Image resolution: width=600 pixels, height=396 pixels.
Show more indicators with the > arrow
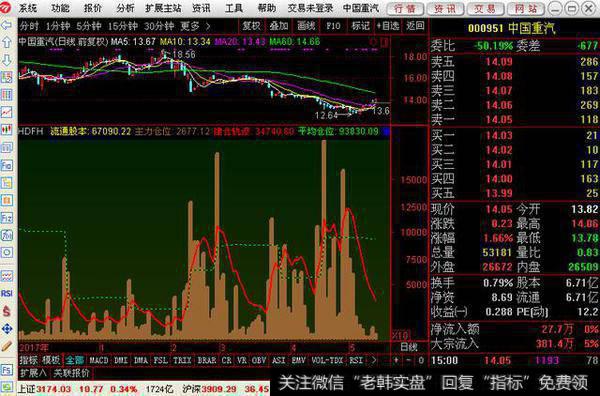pyautogui.click(x=374, y=360)
